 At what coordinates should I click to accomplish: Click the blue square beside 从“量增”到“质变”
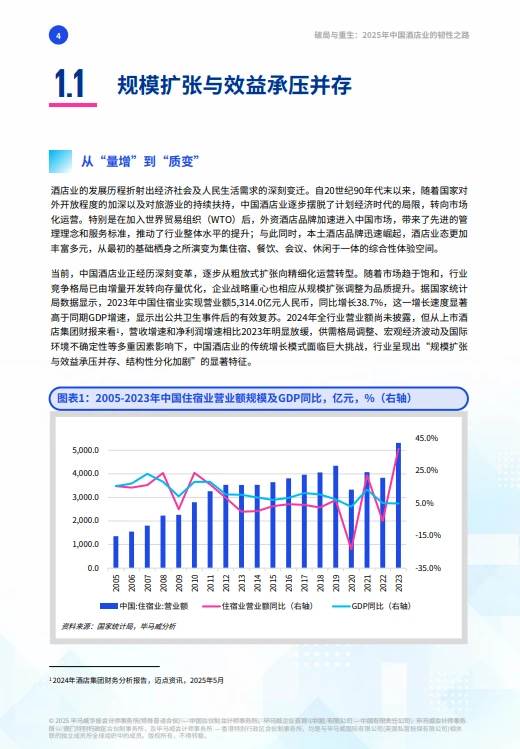coord(61,161)
